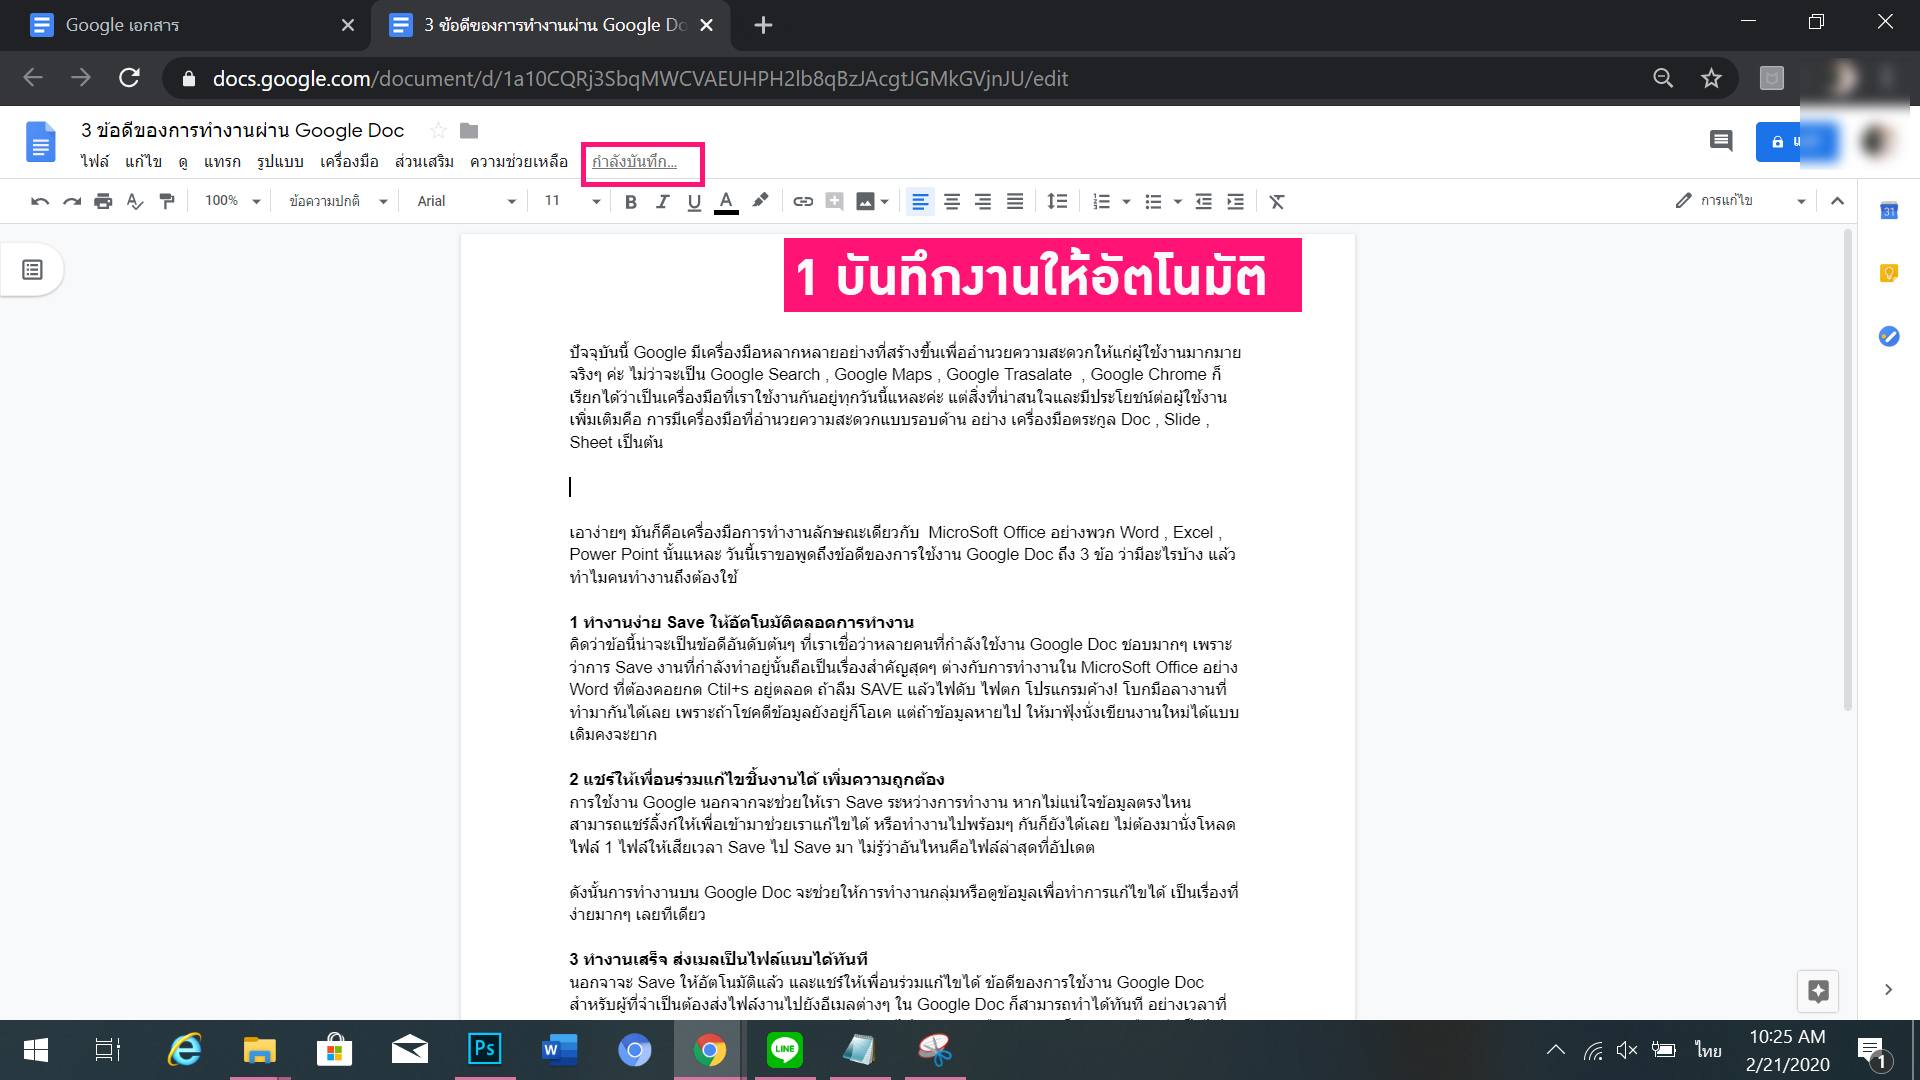
Task: Open the line spacing dropdown
Action: coord(1058,201)
